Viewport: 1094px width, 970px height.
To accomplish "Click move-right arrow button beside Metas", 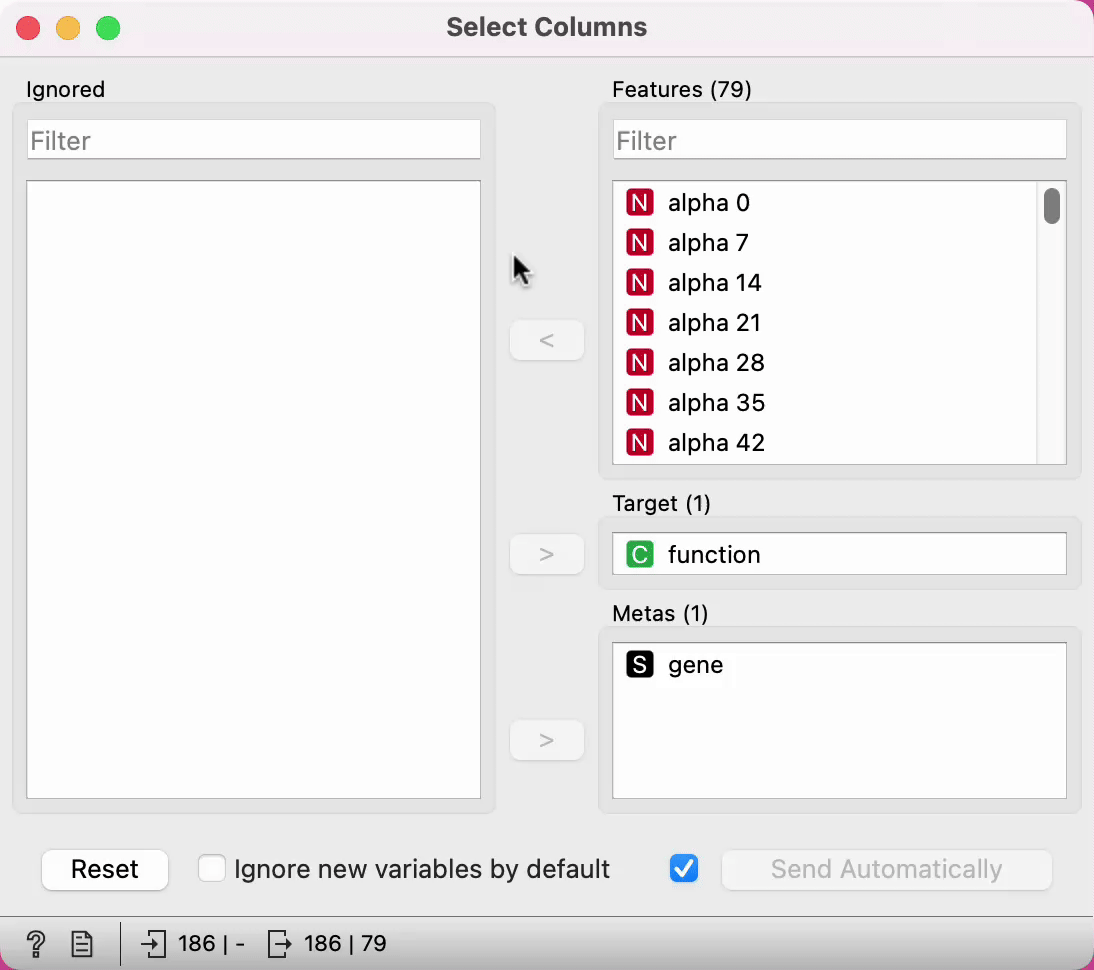I will click(x=546, y=741).
